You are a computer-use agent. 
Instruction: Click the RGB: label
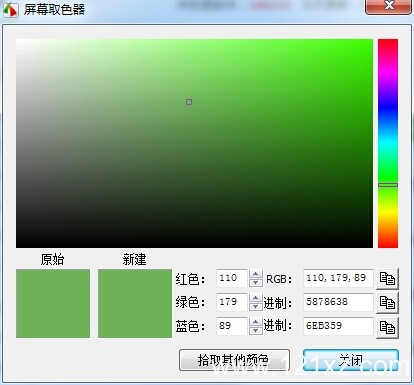279,279
